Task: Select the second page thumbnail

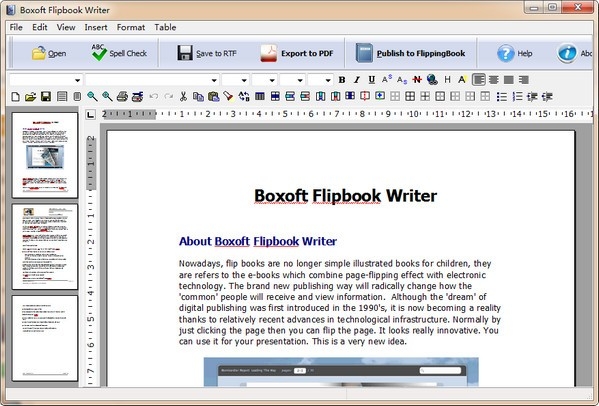Action: 45,246
